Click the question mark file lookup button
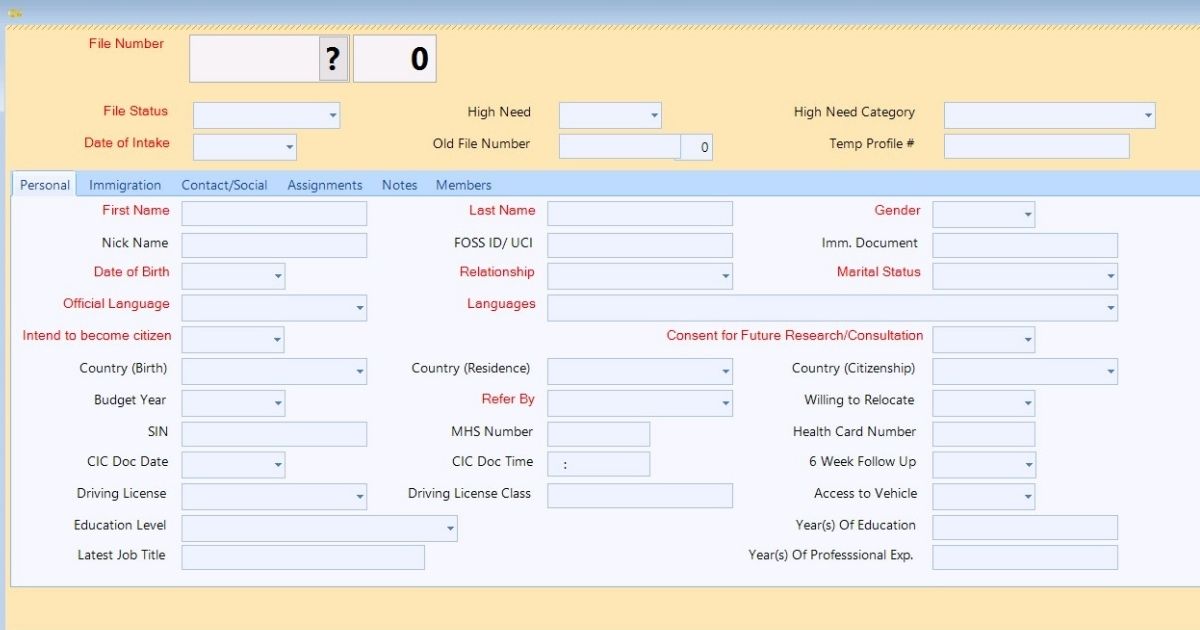Image resolution: width=1200 pixels, height=630 pixels. pyautogui.click(x=334, y=57)
